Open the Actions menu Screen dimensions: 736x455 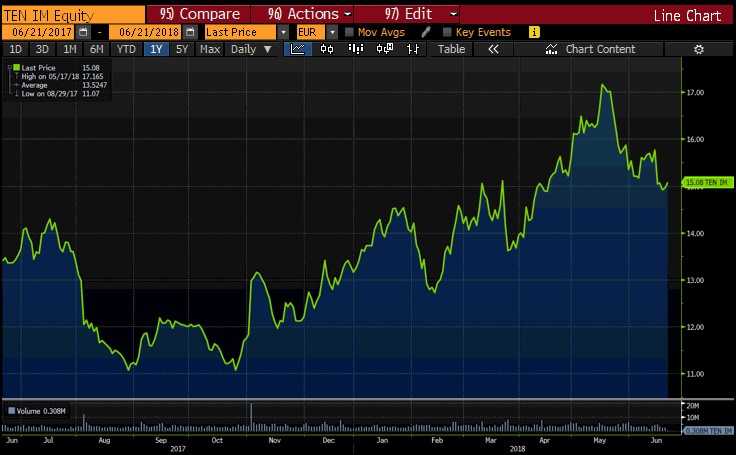click(309, 14)
